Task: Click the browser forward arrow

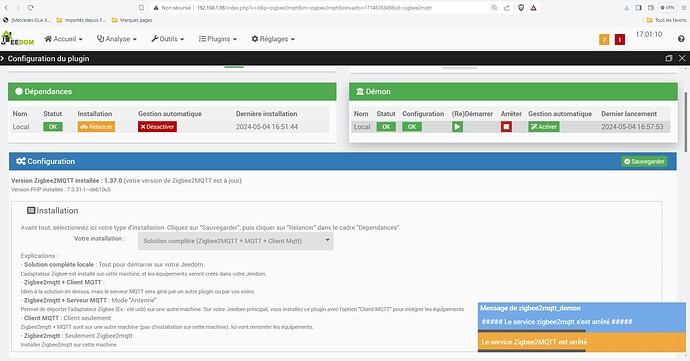Action: pos(18,7)
